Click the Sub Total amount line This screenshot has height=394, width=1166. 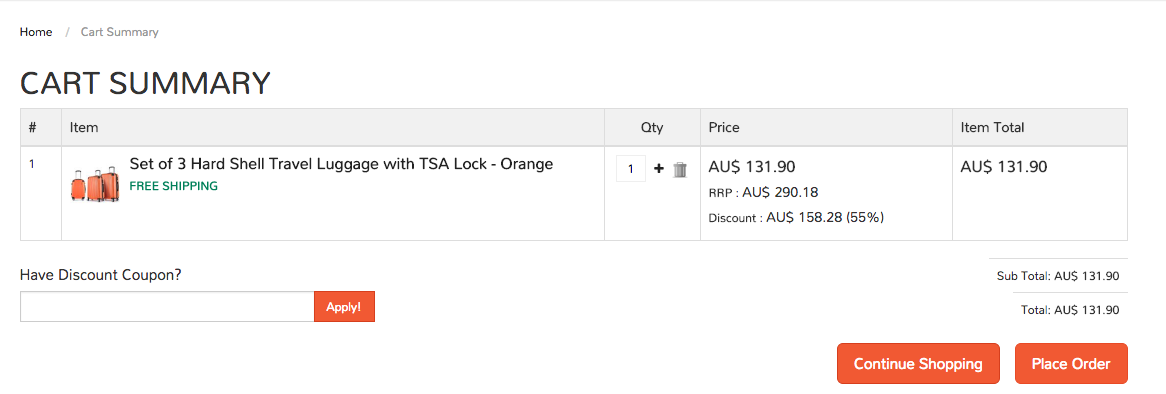[1057, 276]
